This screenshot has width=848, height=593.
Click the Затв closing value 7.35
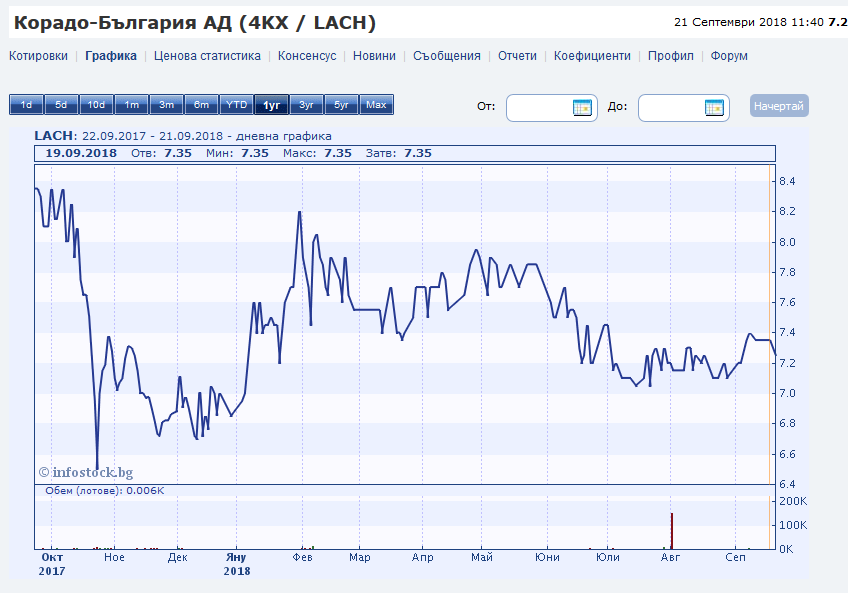[418, 153]
